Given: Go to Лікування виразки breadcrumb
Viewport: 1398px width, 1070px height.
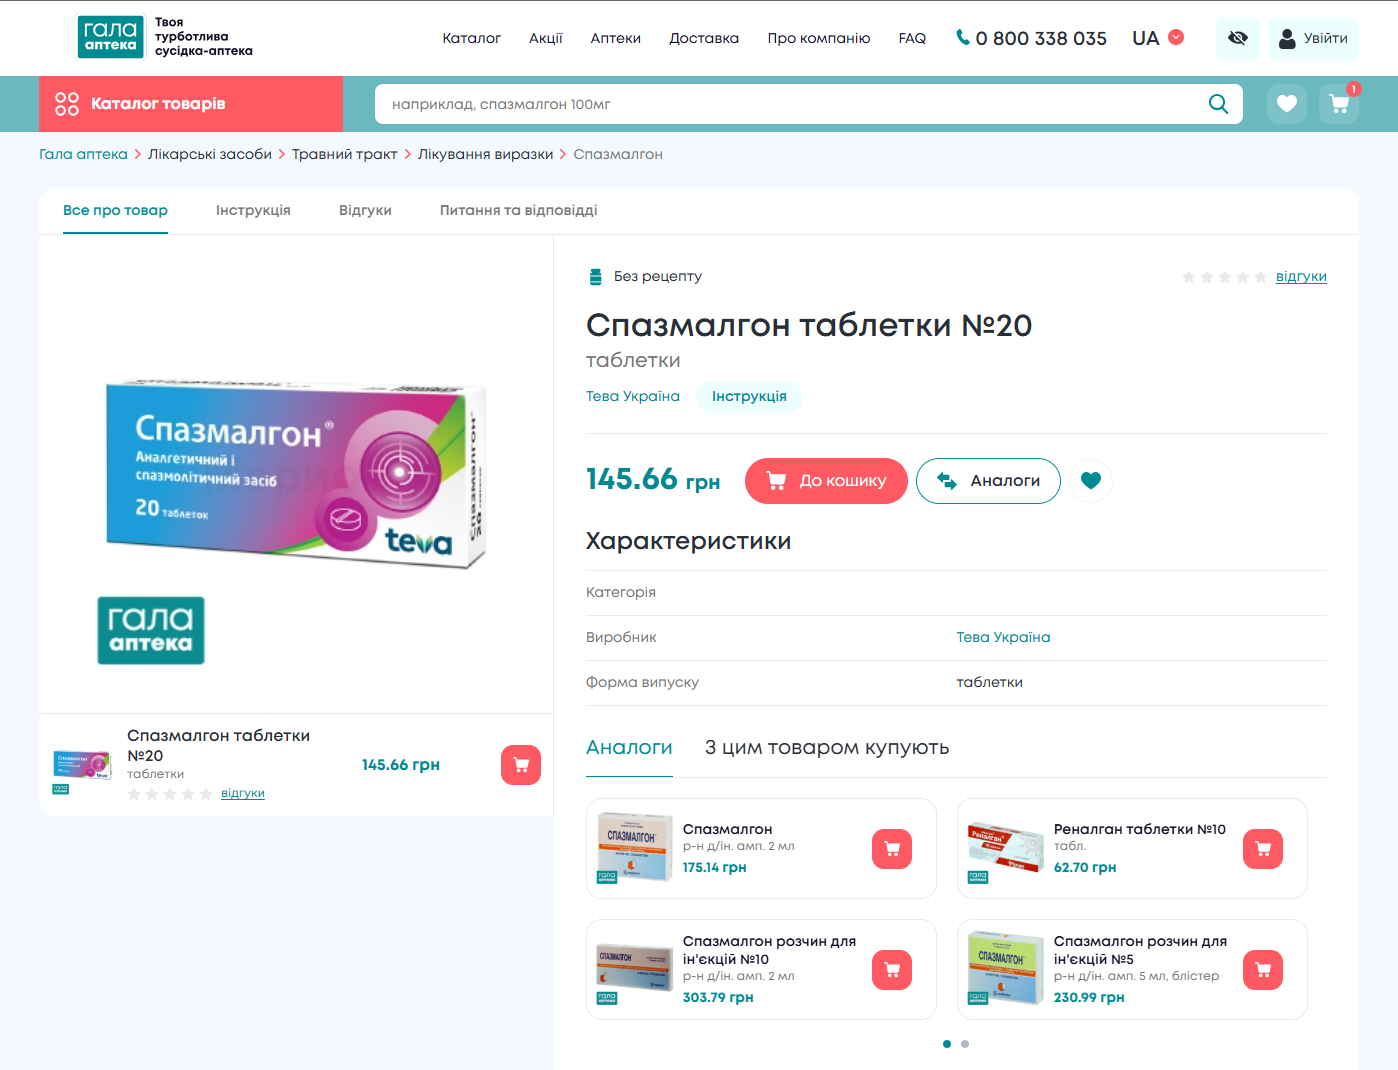Looking at the screenshot, I should point(485,154).
